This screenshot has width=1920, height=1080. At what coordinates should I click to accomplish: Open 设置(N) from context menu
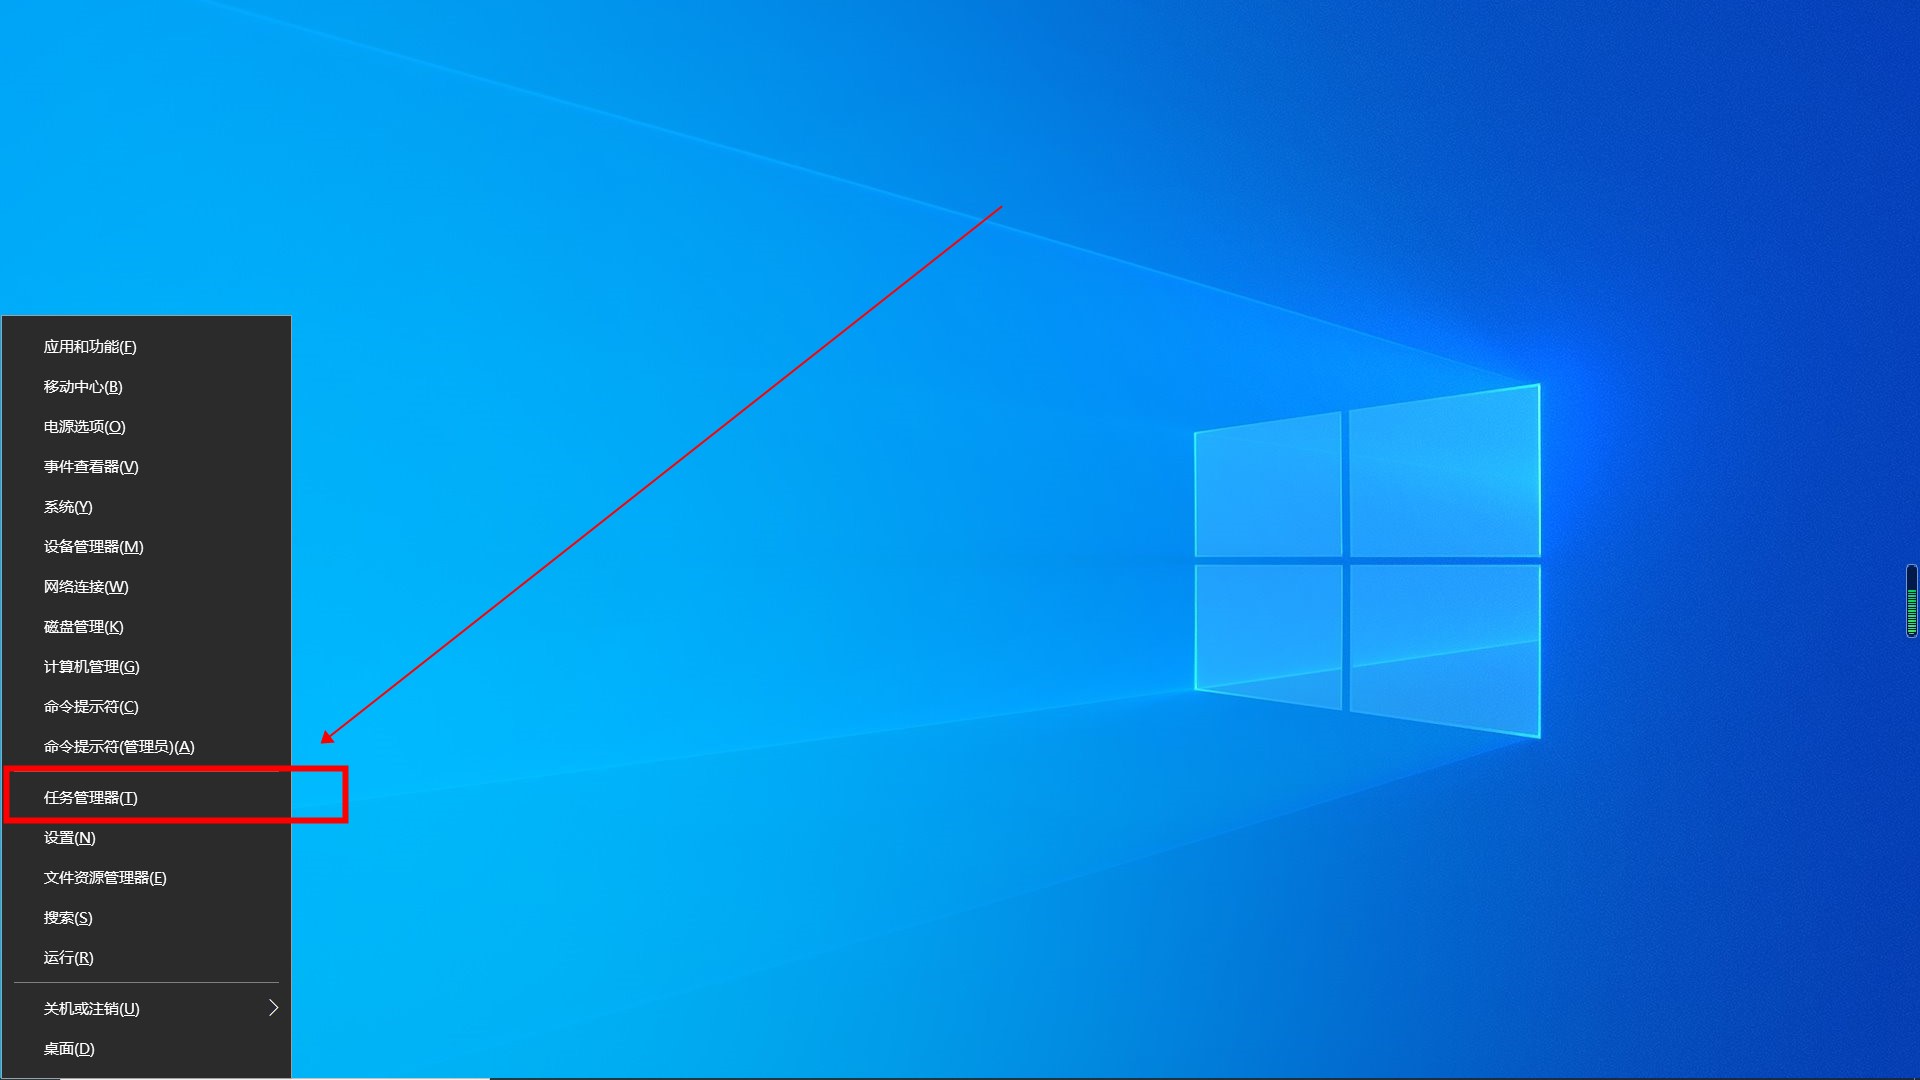point(69,838)
